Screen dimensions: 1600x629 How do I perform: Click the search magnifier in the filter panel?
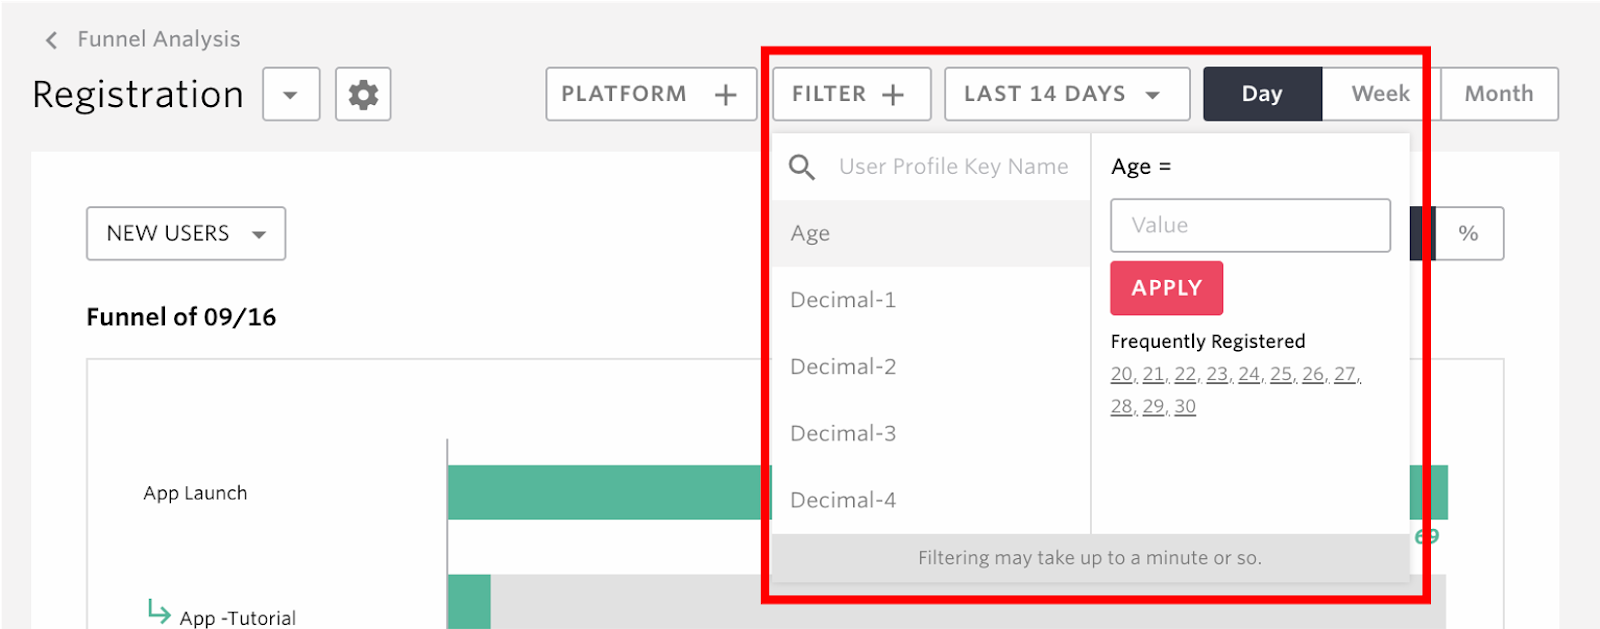click(x=802, y=167)
